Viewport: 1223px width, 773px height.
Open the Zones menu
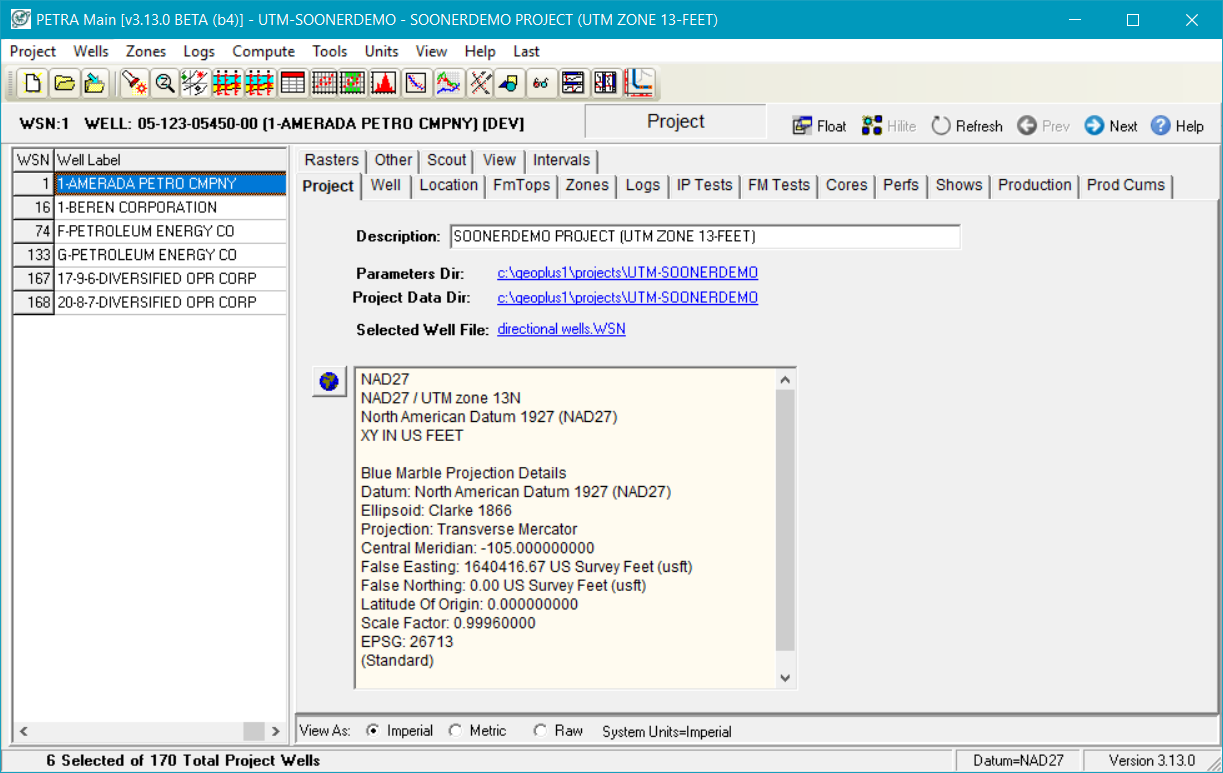coord(146,51)
